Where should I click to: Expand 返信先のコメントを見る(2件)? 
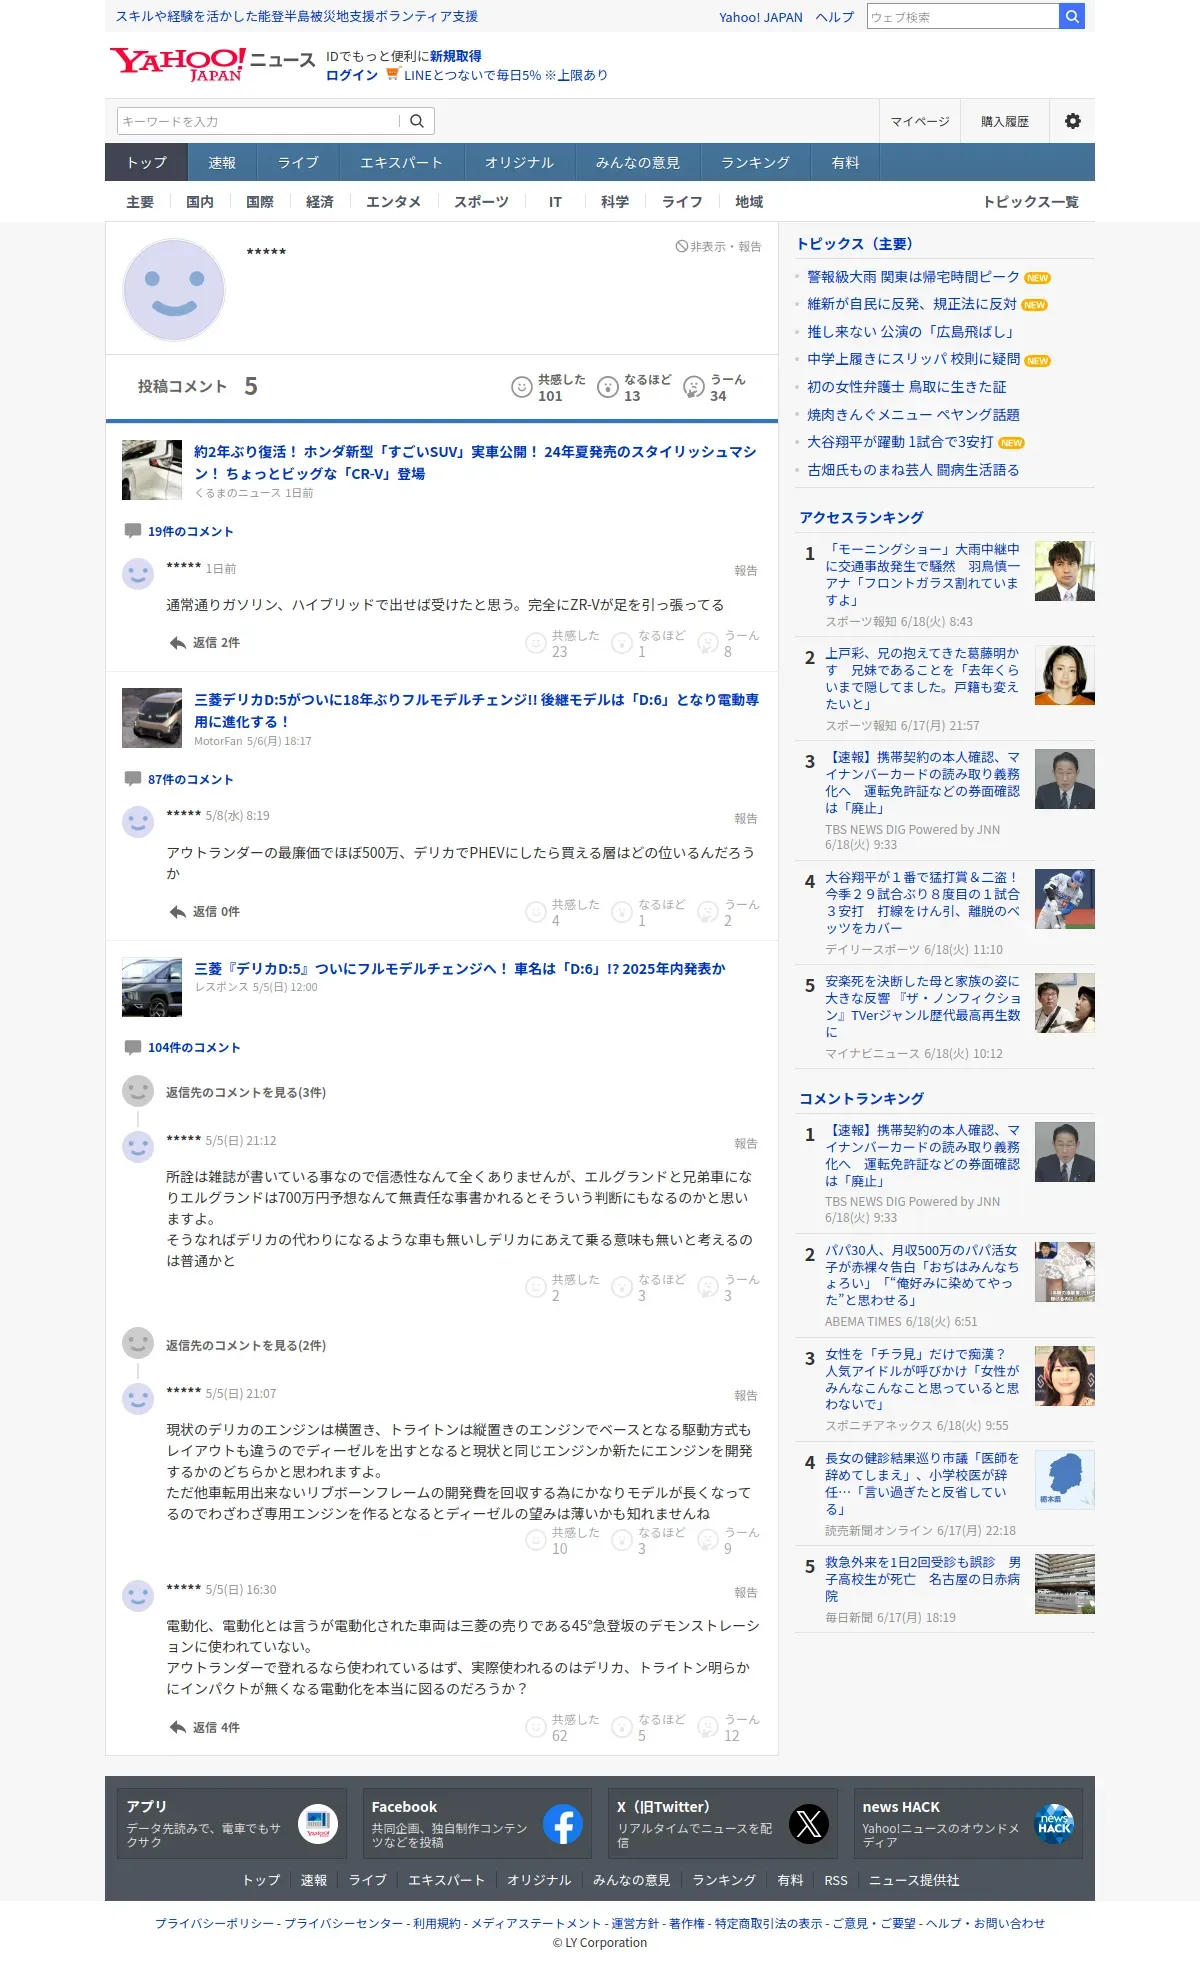246,1346
